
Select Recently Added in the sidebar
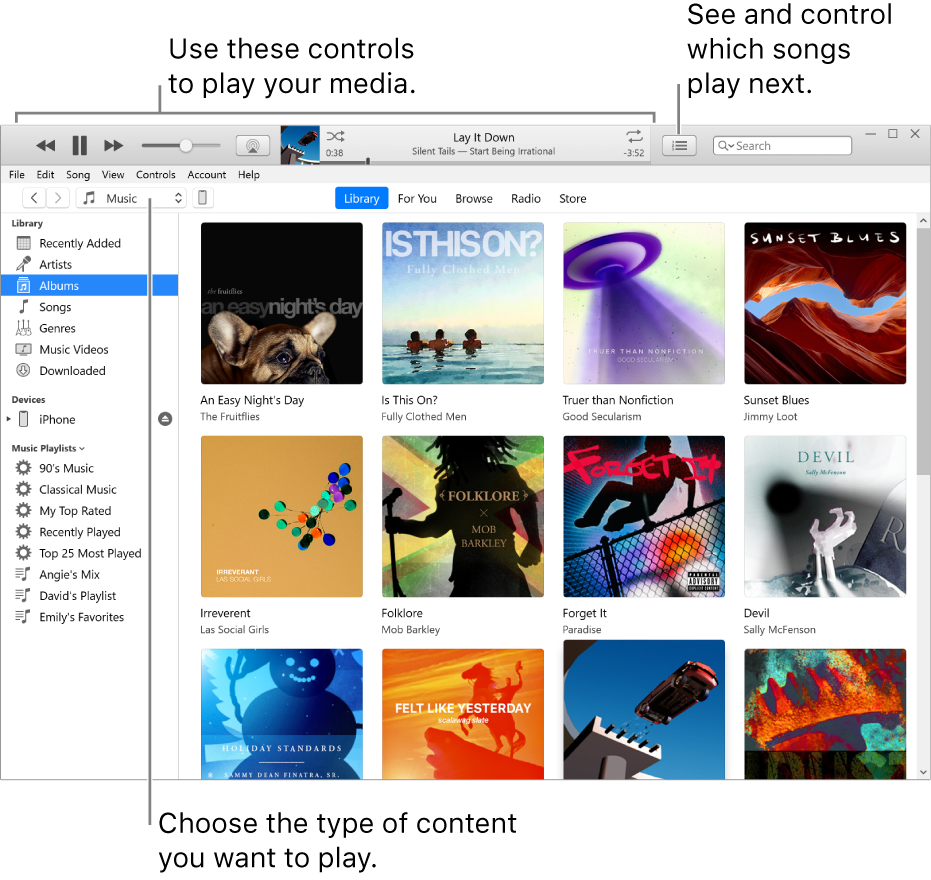coord(79,243)
